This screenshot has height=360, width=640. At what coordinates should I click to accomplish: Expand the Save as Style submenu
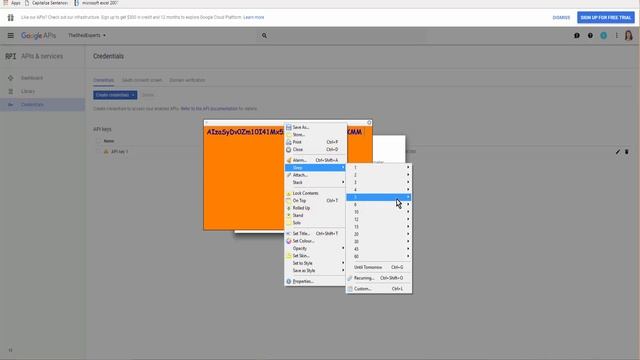tap(315, 271)
